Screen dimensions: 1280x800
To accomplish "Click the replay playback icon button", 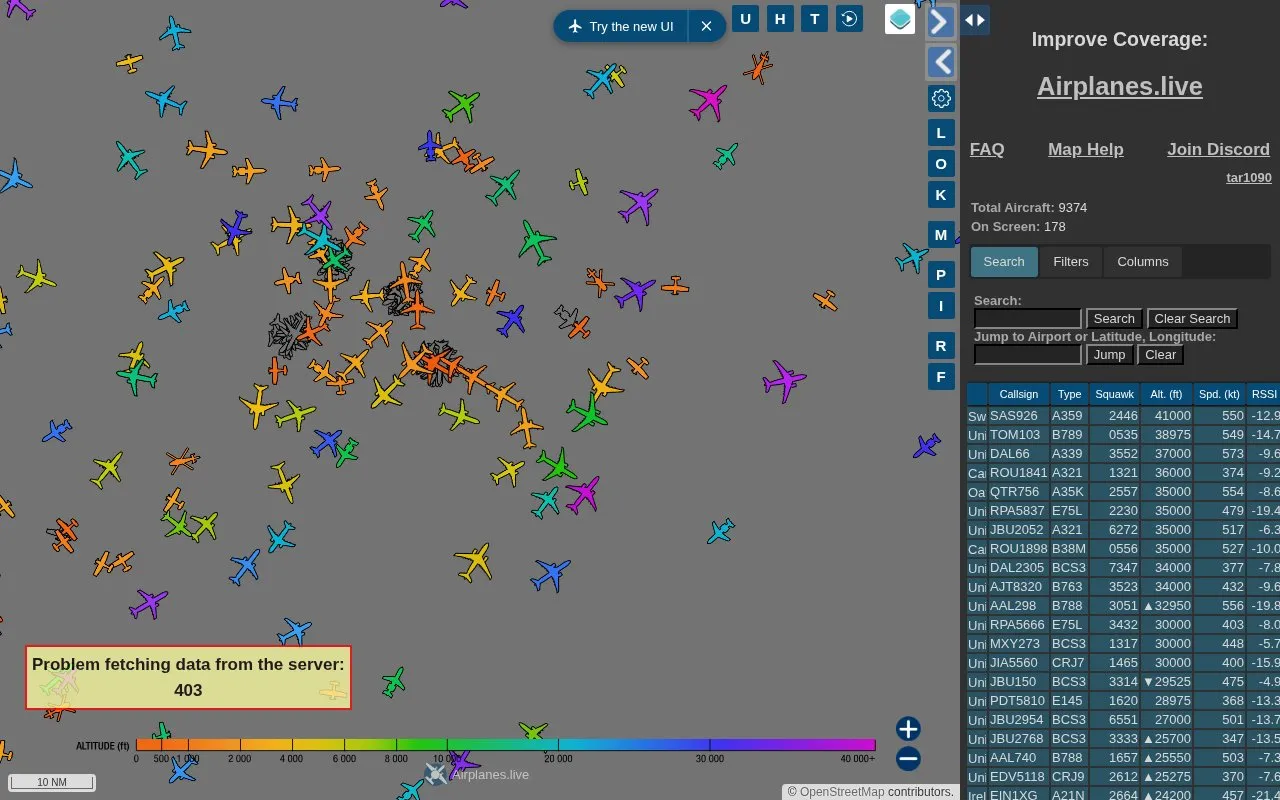I will [849, 19].
